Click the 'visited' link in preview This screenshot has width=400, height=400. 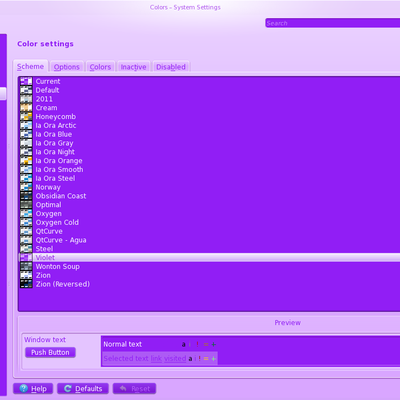[175, 359]
